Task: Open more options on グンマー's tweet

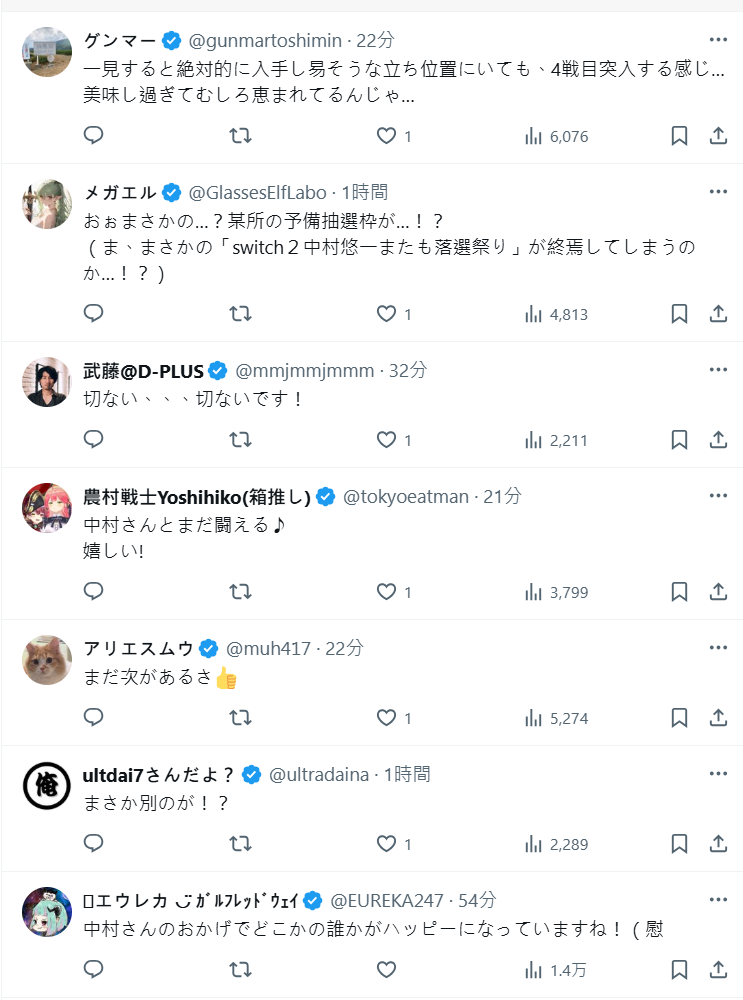Action: click(x=718, y=40)
